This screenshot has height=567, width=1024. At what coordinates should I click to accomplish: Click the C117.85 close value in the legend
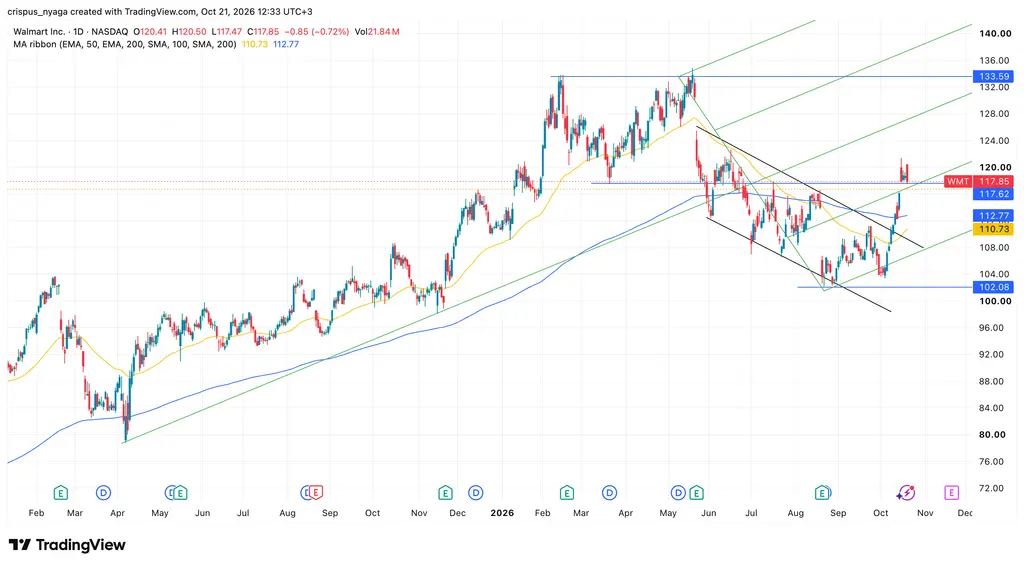click(263, 31)
